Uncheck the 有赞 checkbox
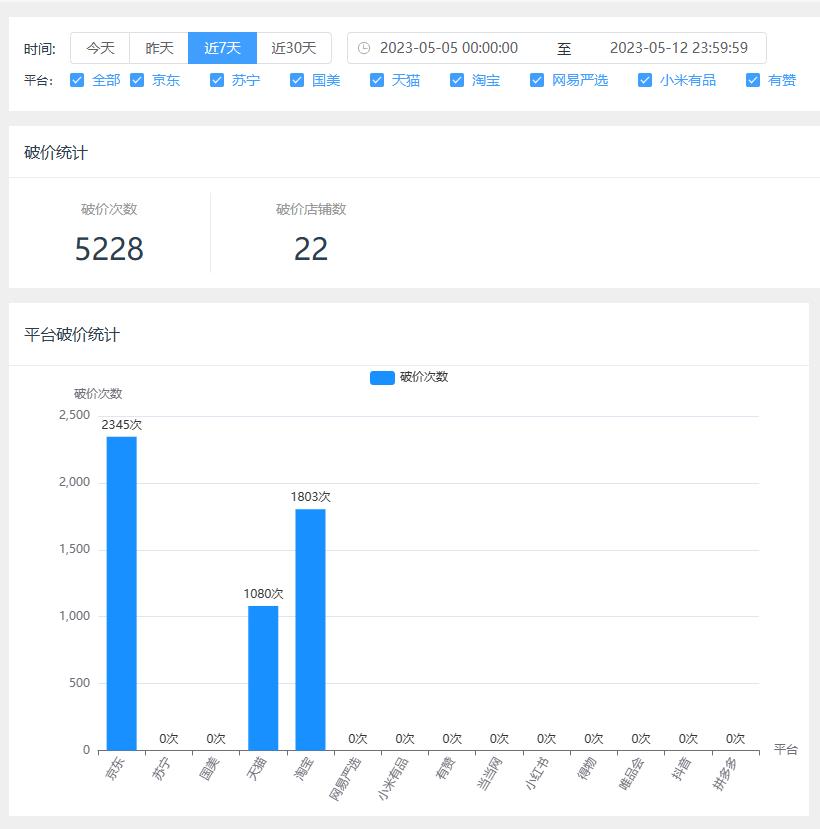Image resolution: width=820 pixels, height=829 pixels. coord(751,80)
